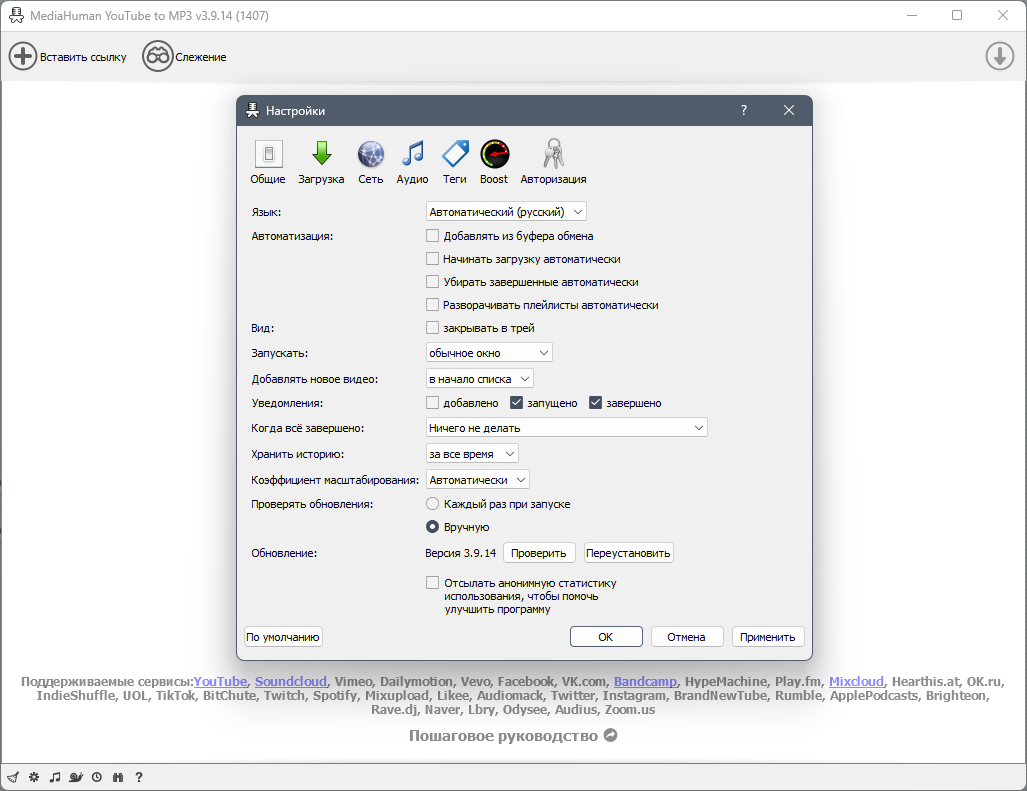Click the Слежение binoculars icon
1027x791 pixels.
(158, 56)
